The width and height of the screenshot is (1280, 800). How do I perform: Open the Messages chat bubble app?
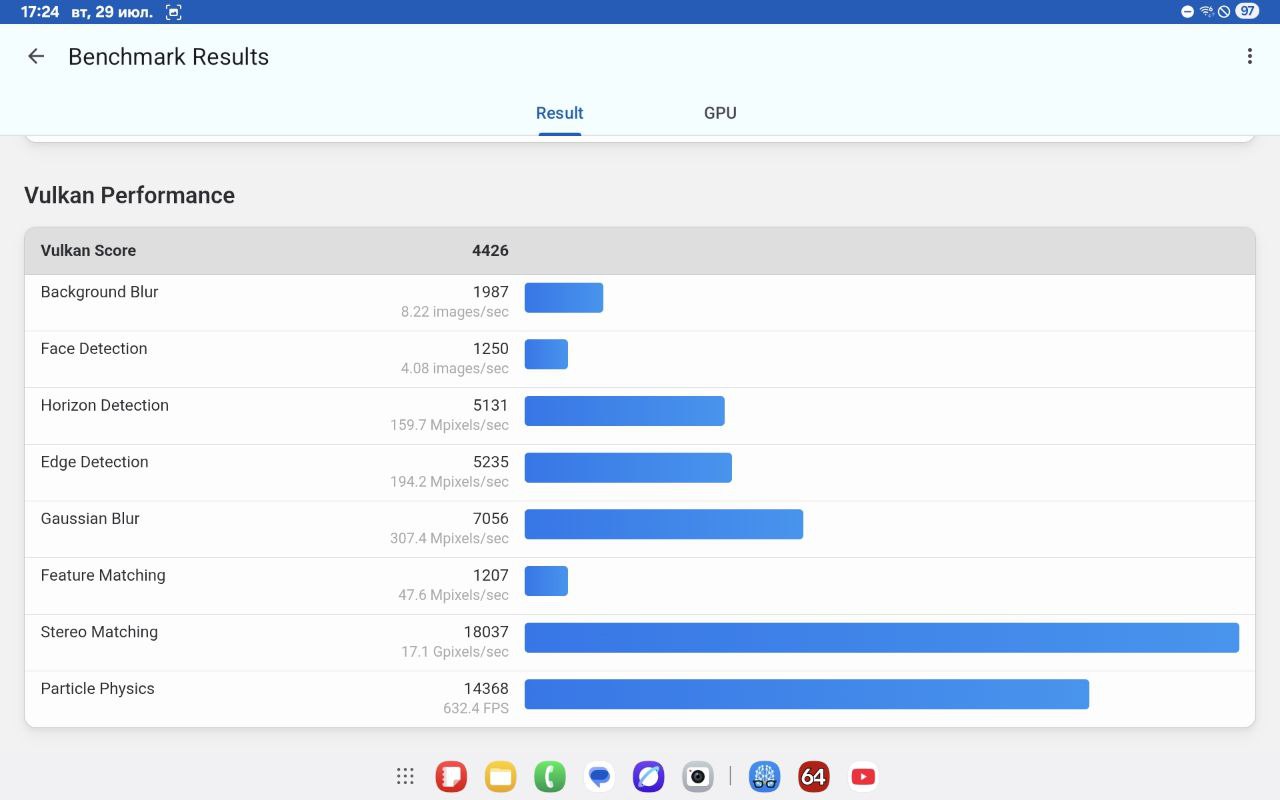click(x=599, y=776)
